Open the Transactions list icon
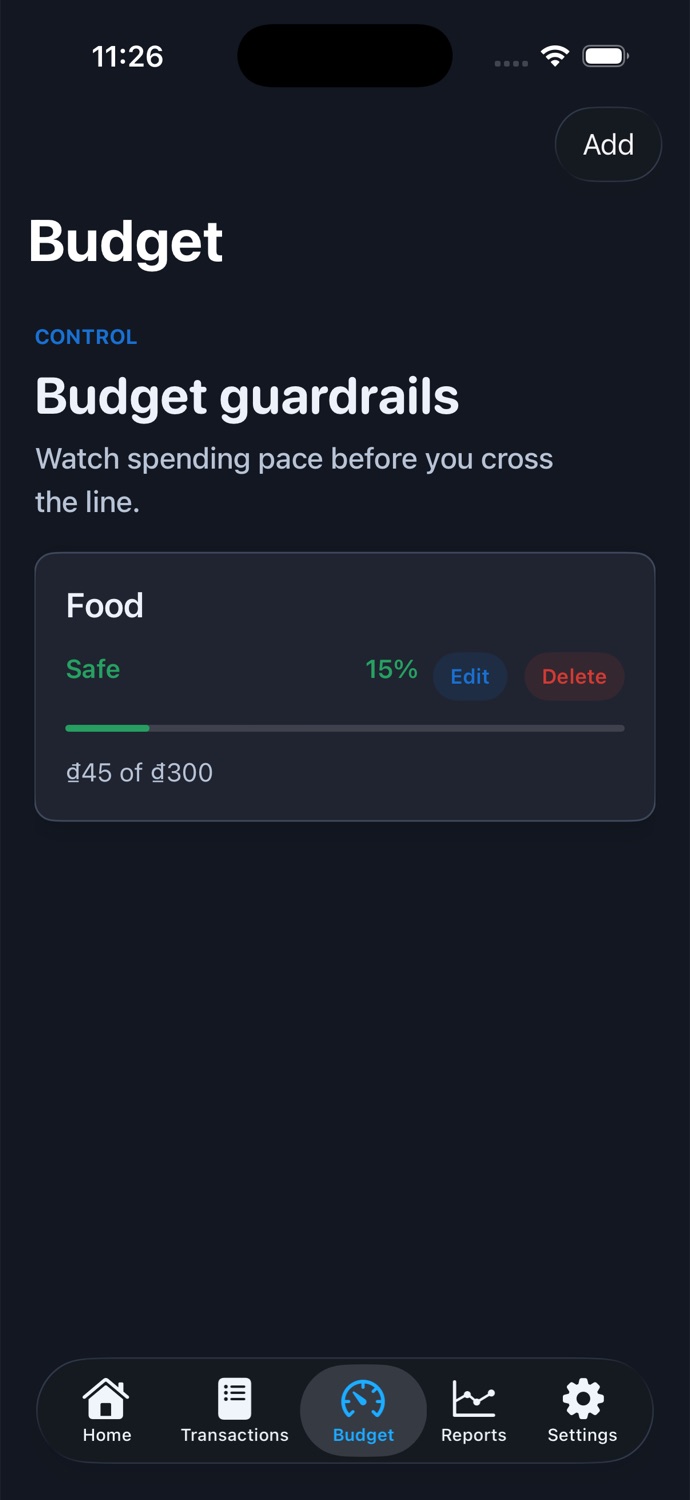 (234, 1398)
